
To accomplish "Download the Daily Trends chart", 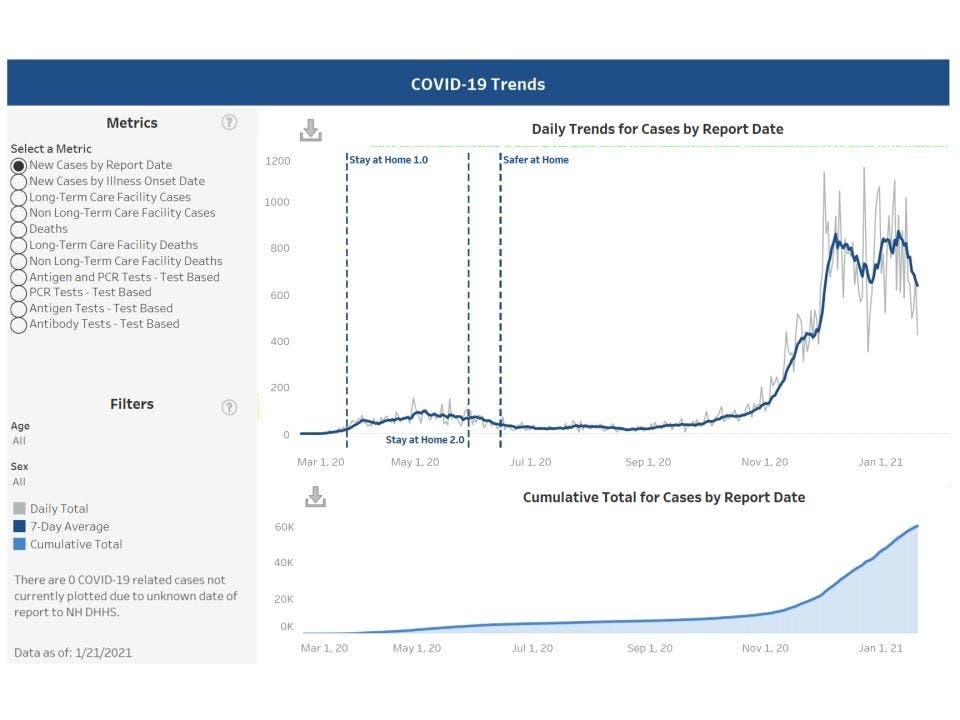I will click(311, 128).
